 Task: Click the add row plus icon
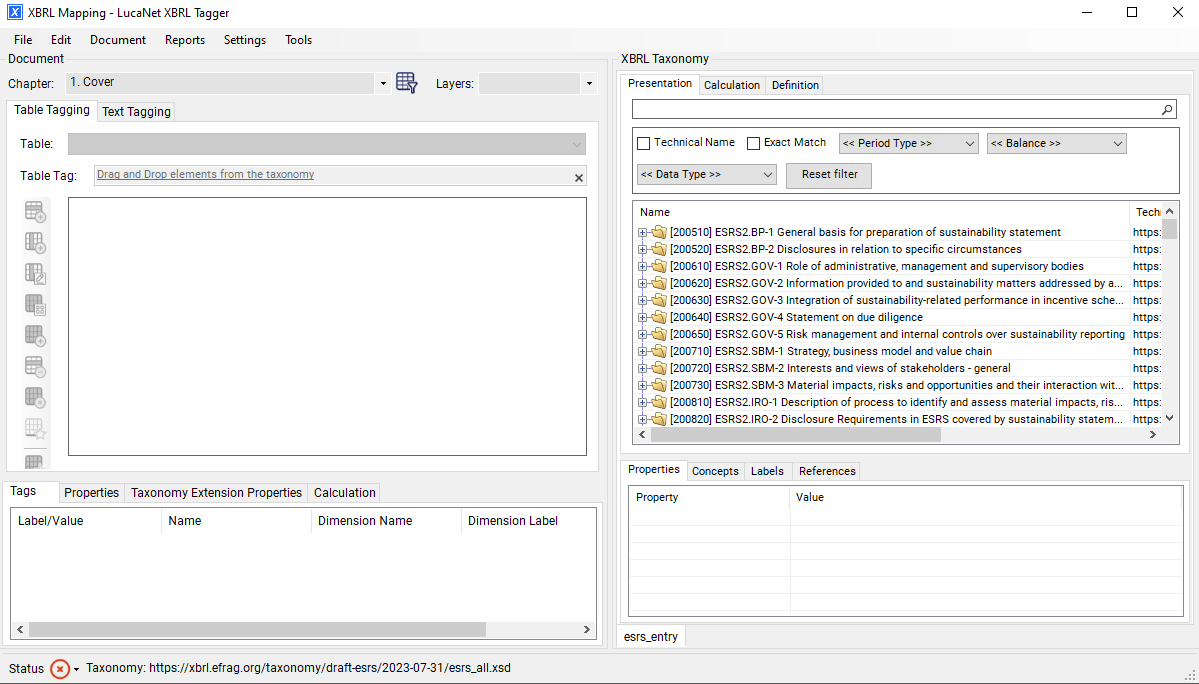click(35, 336)
